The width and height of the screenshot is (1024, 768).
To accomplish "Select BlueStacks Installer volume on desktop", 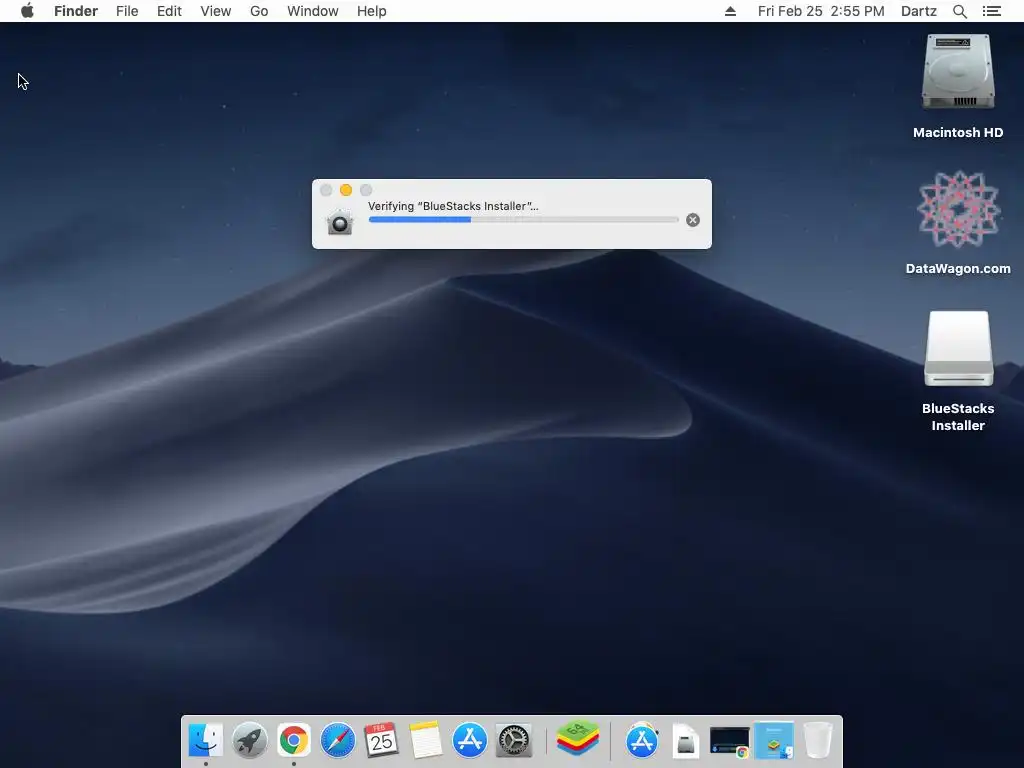I will tap(958, 371).
